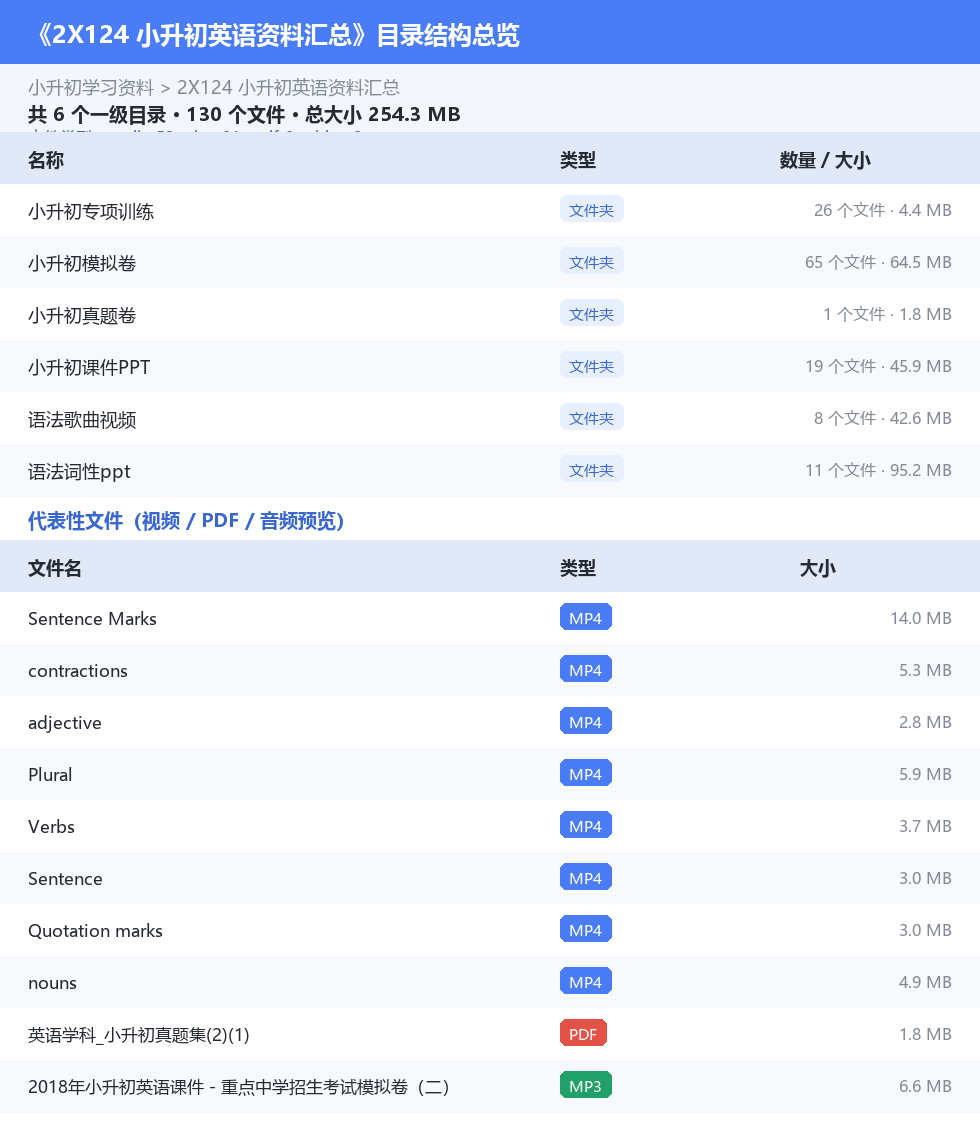The image size is (980, 1144).
Task: Click the green MP3 badge
Action: pyautogui.click(x=586, y=1086)
